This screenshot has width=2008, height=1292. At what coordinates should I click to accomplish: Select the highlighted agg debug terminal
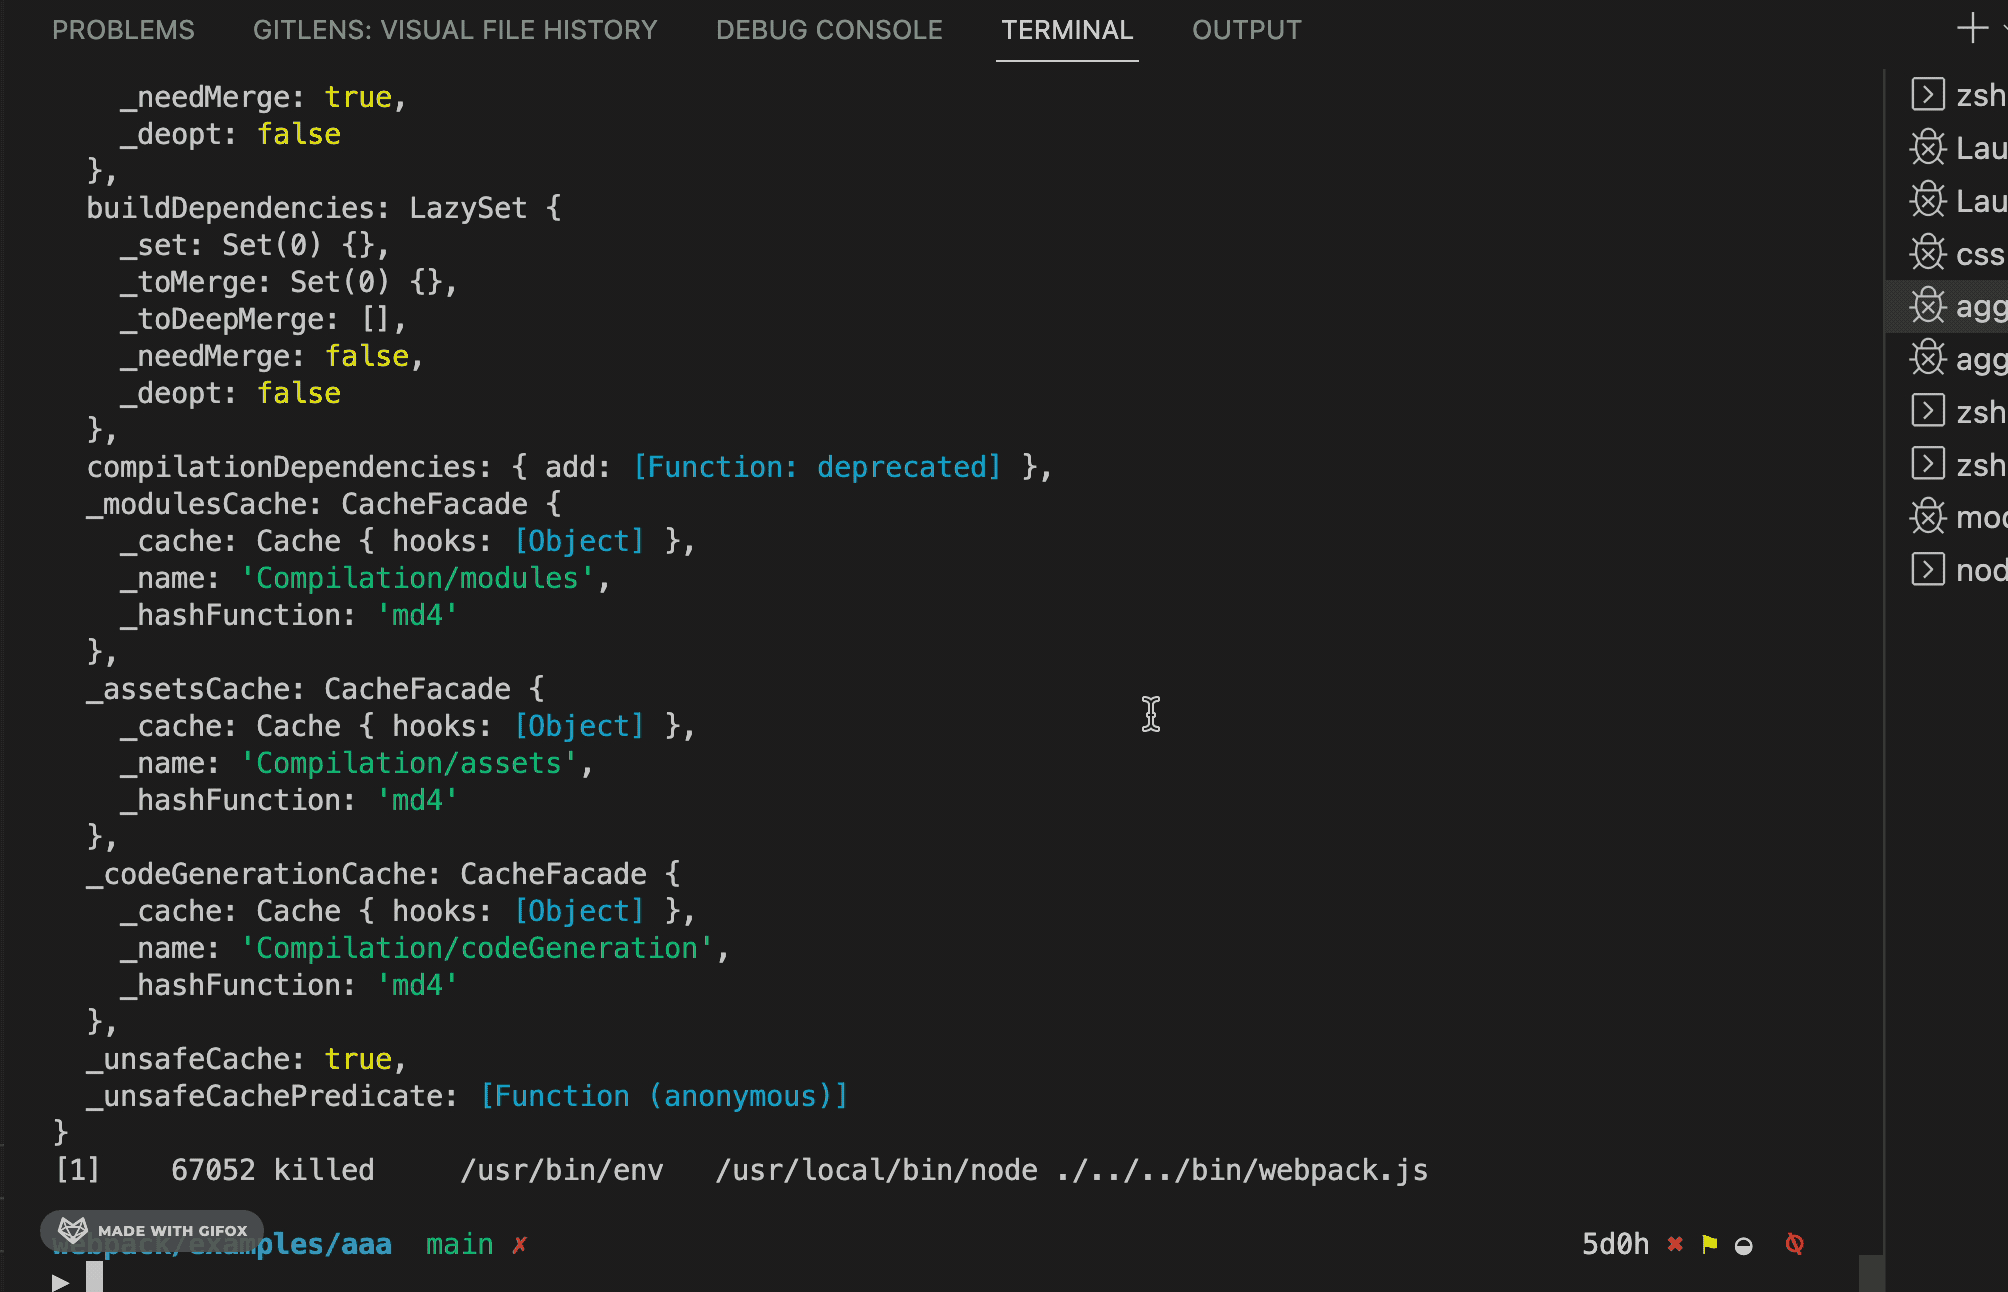1958,306
